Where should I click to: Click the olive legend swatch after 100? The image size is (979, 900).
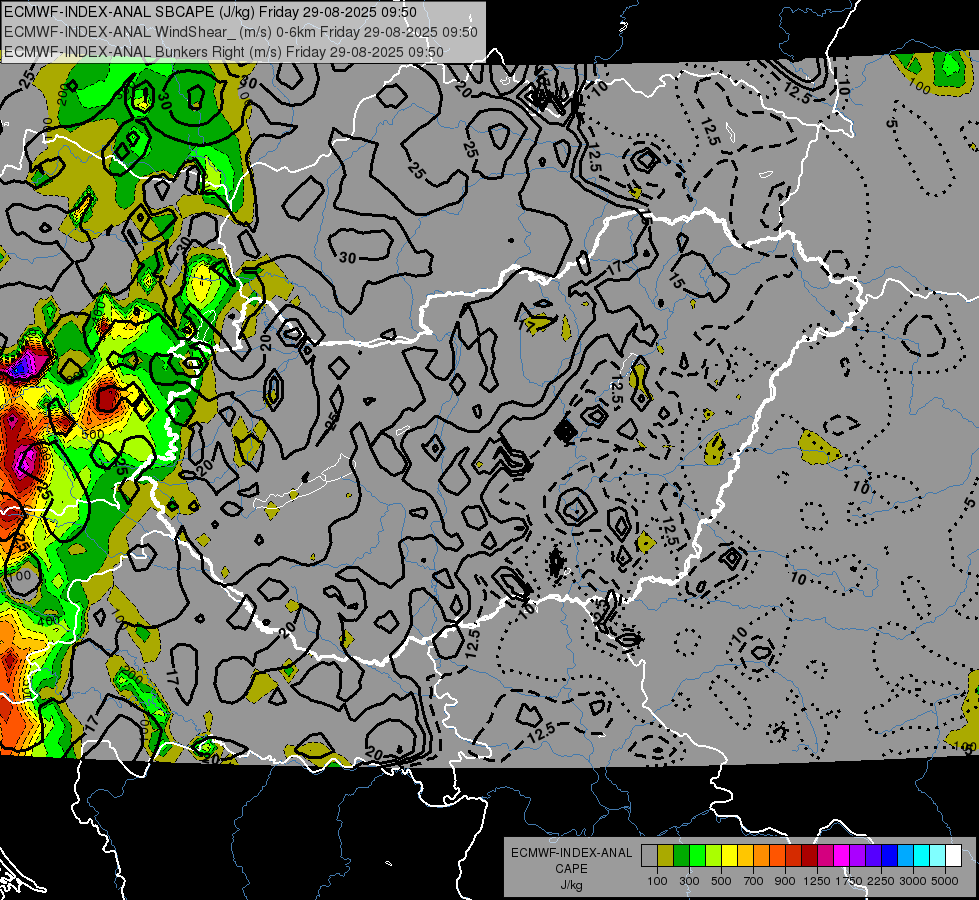665,856
